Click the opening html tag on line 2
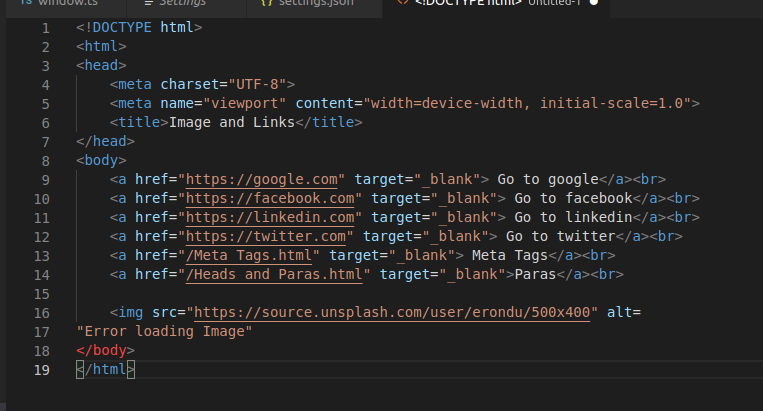The width and height of the screenshot is (763, 411). click(x=101, y=46)
